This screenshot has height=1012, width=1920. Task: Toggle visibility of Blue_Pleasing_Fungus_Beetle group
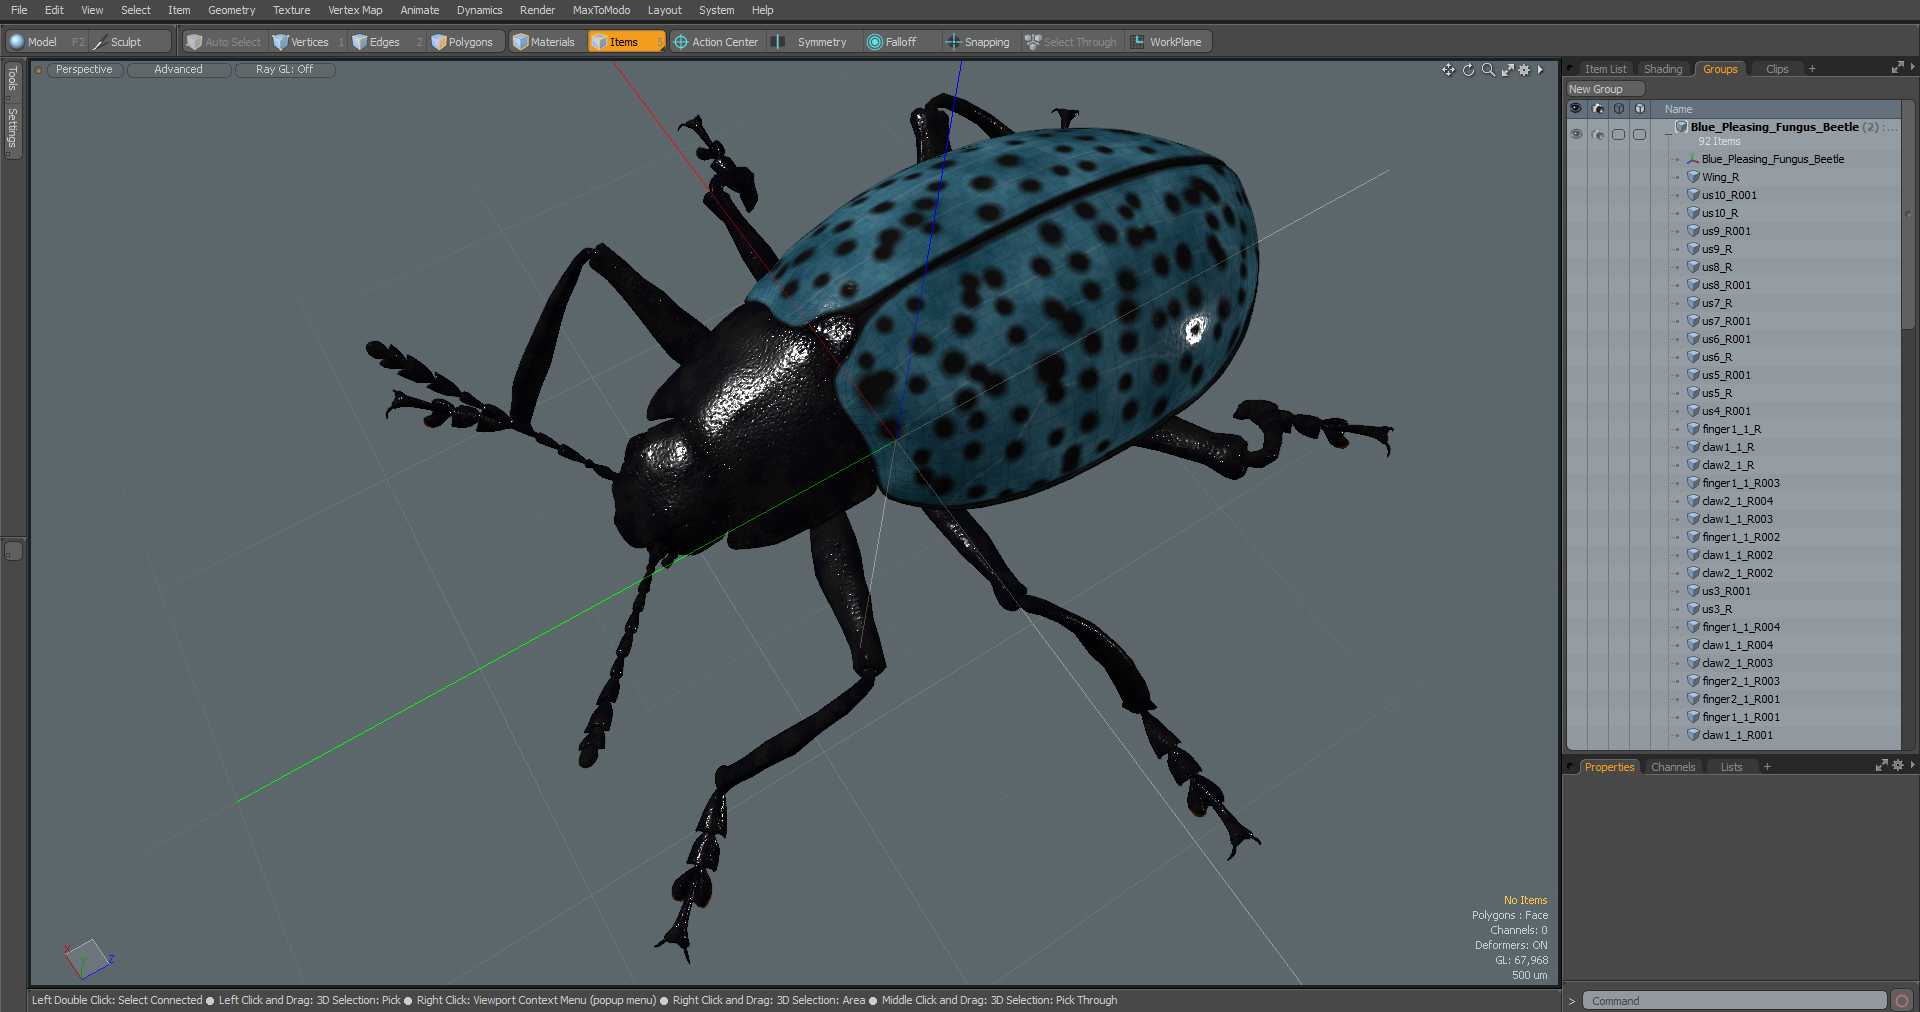(x=1576, y=134)
